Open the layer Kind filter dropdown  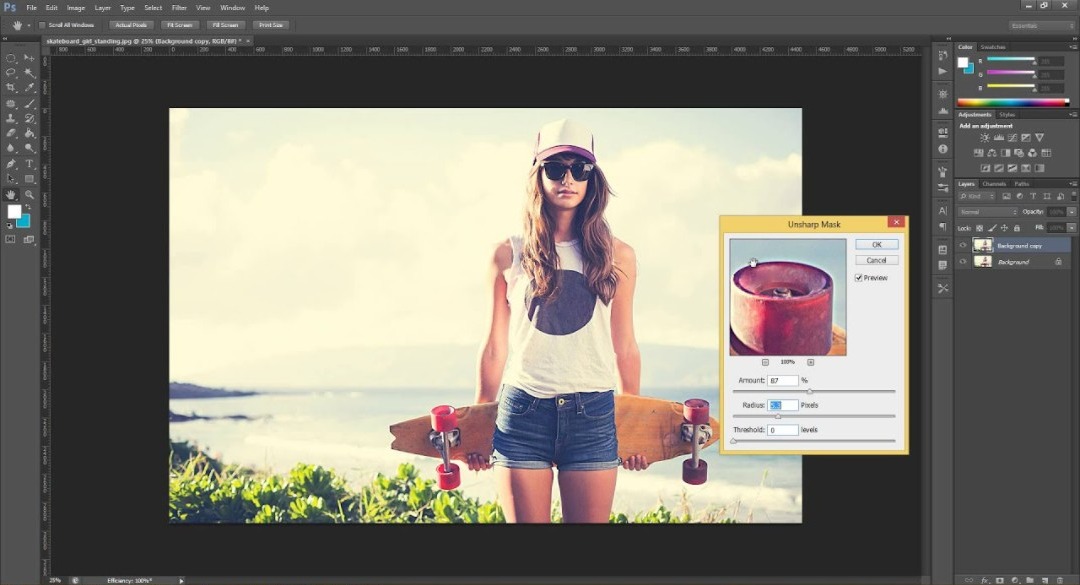pos(978,196)
